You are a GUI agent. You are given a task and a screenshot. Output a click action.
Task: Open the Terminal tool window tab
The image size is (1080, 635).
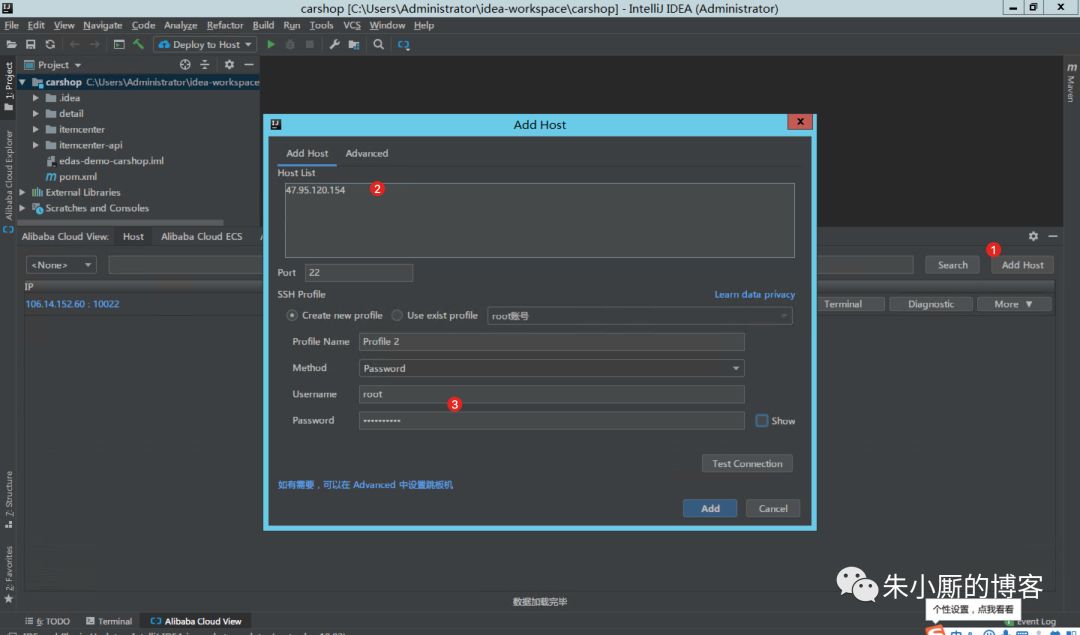108,621
